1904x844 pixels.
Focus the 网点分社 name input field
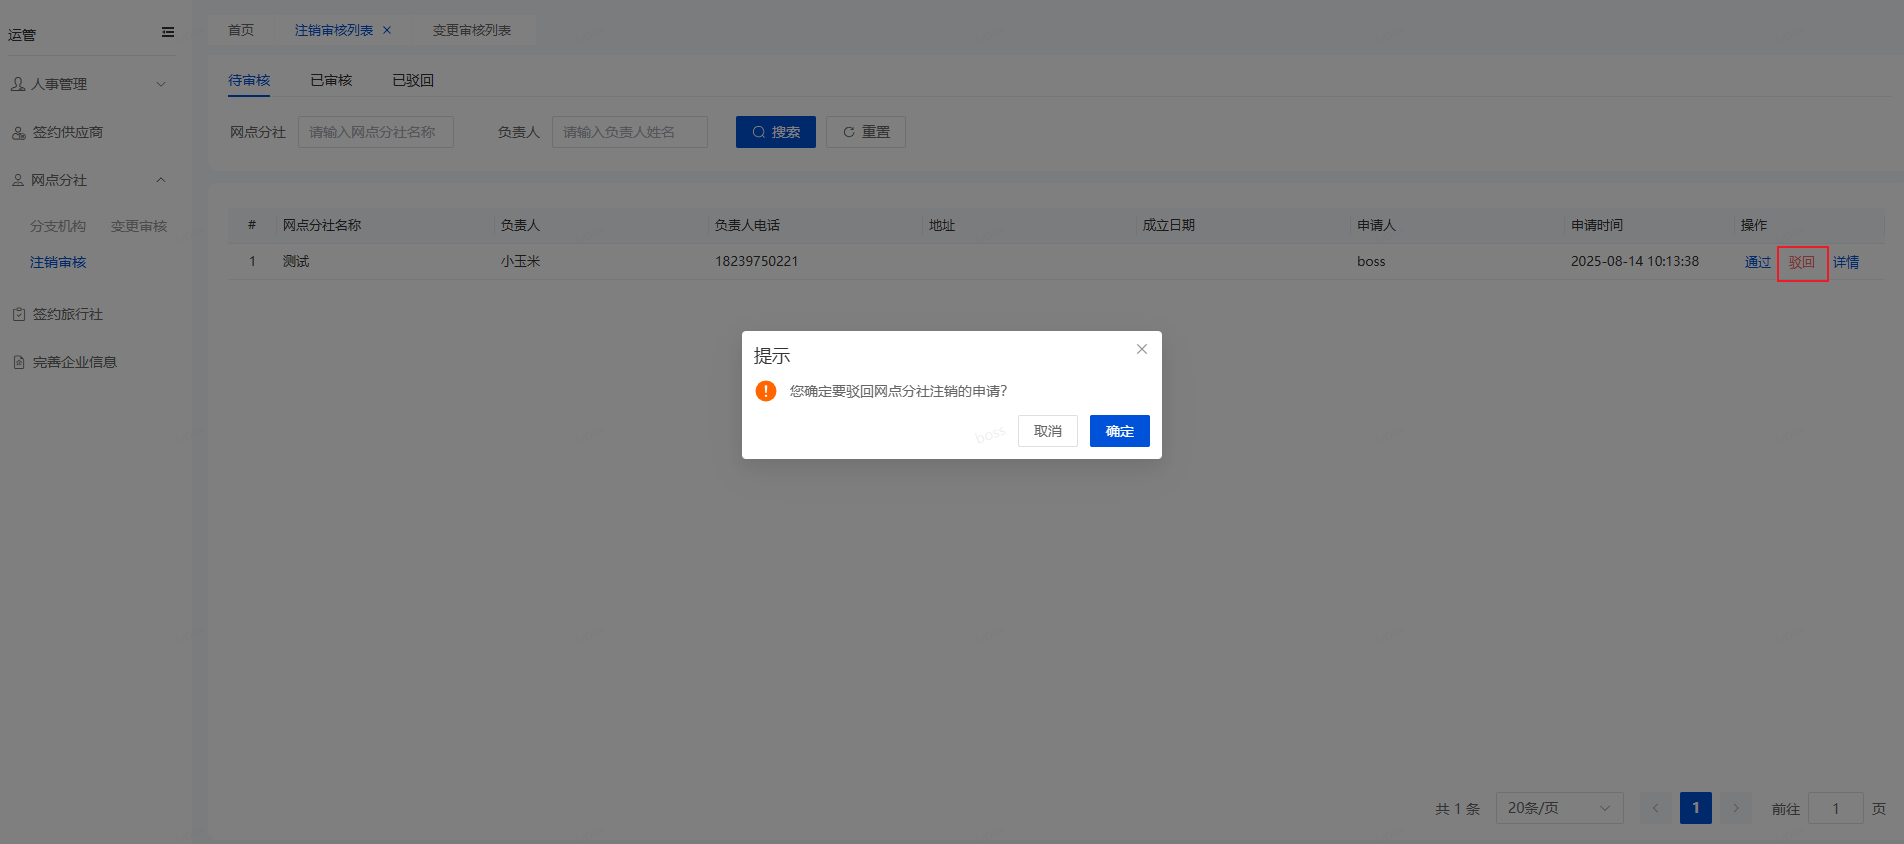(375, 132)
